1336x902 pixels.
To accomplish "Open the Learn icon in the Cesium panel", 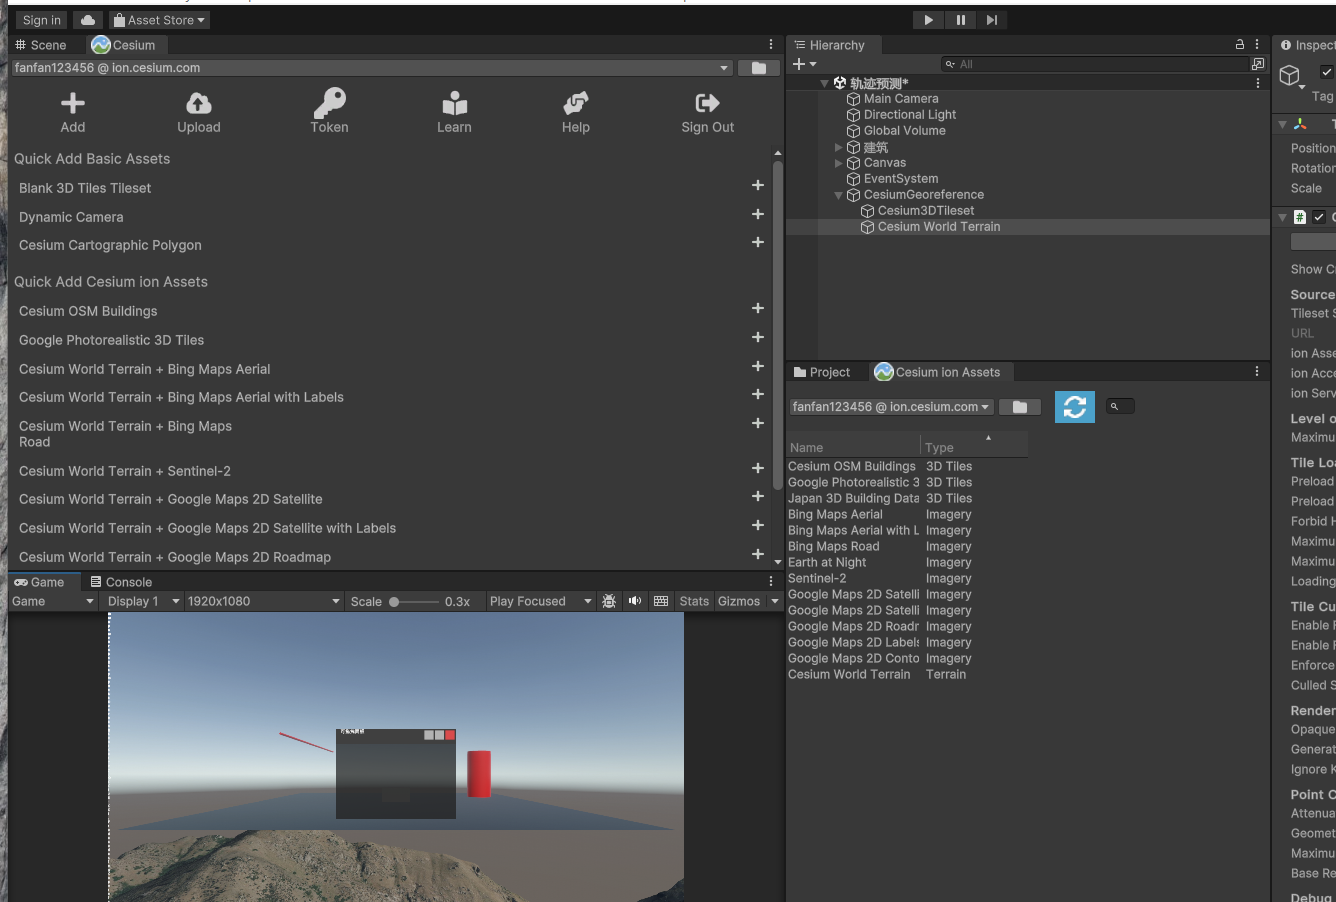I will 454,103.
